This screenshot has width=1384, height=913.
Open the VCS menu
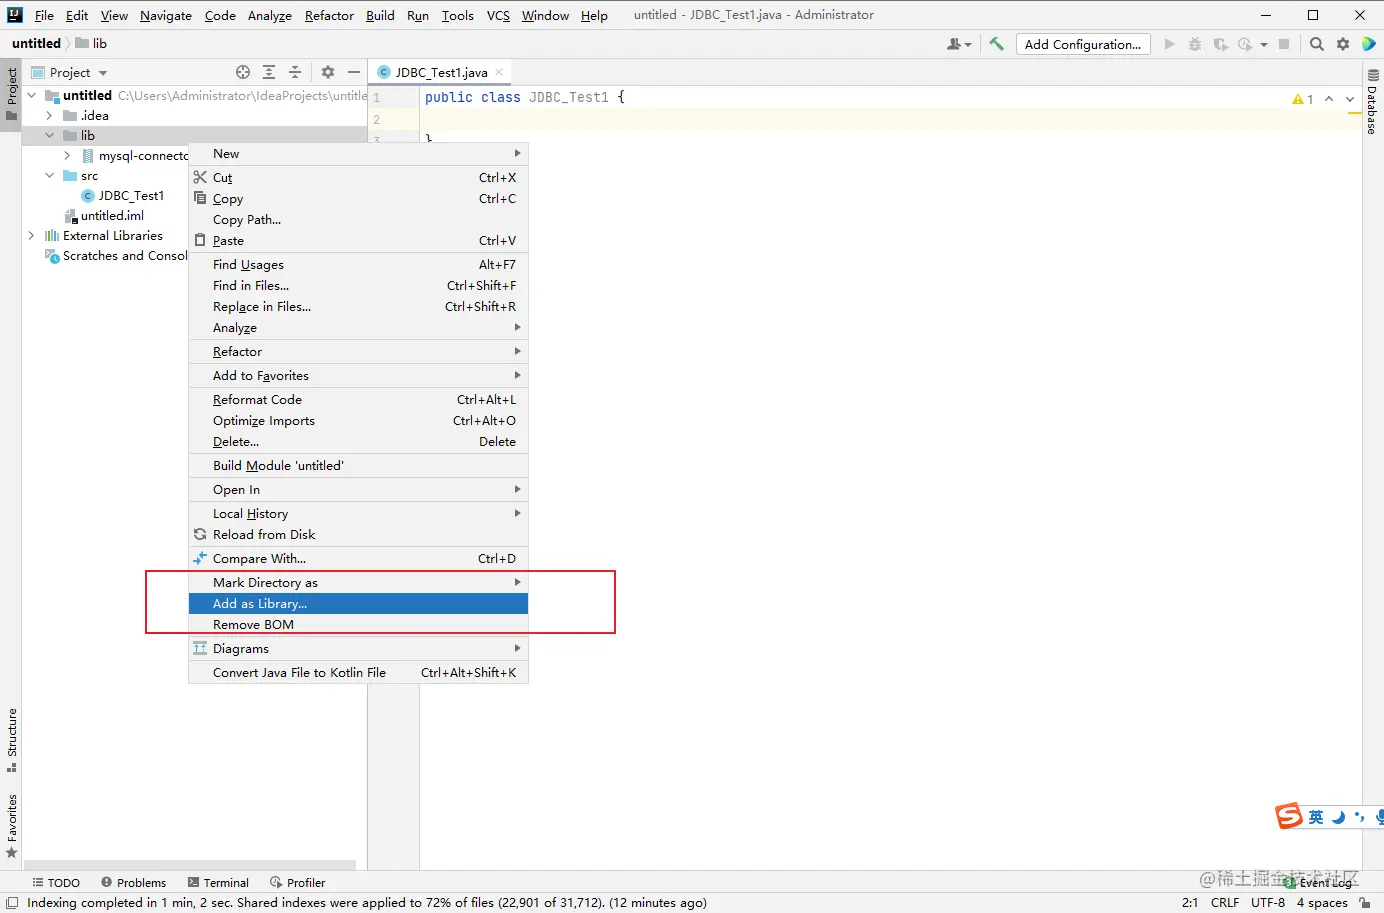498,15
